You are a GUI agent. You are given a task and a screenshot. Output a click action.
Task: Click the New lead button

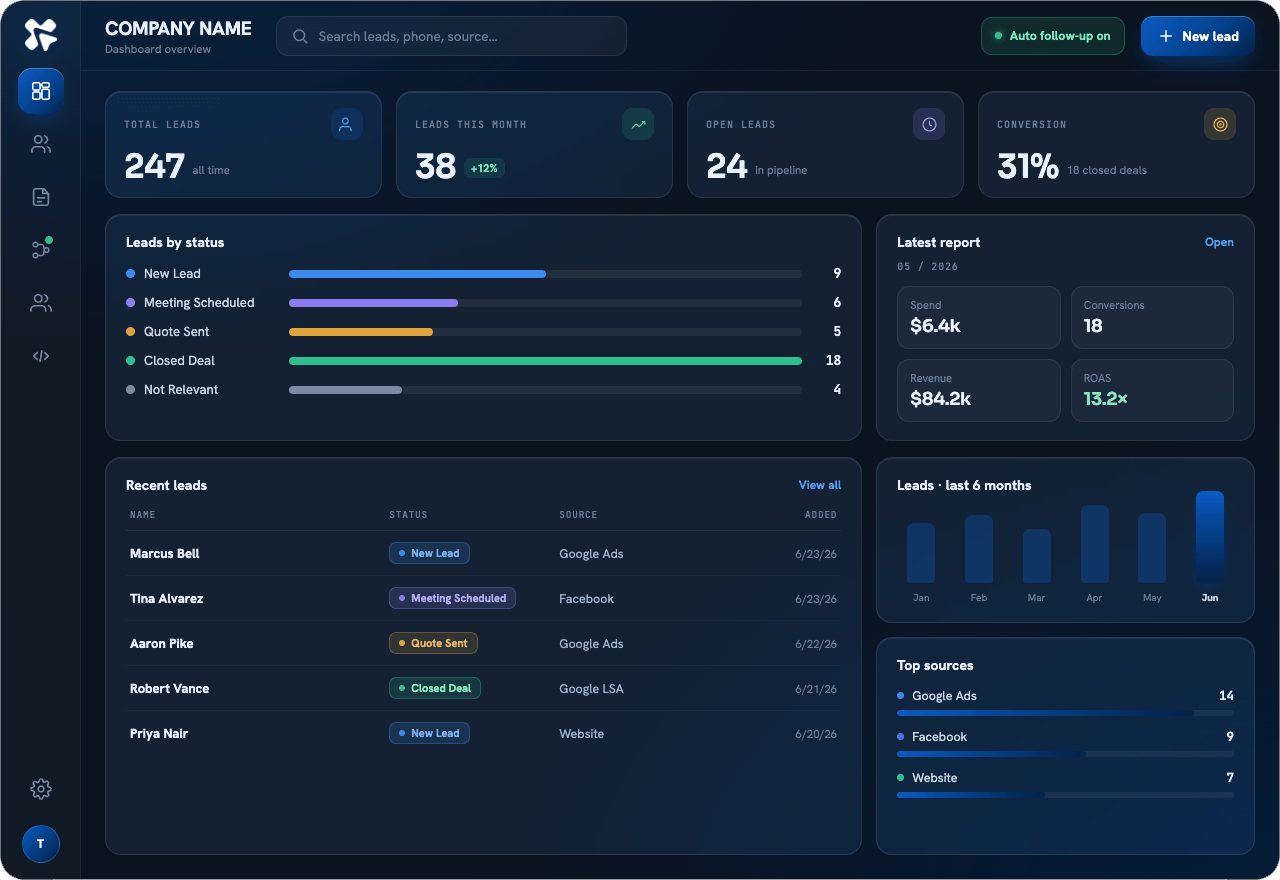[x=1198, y=36]
